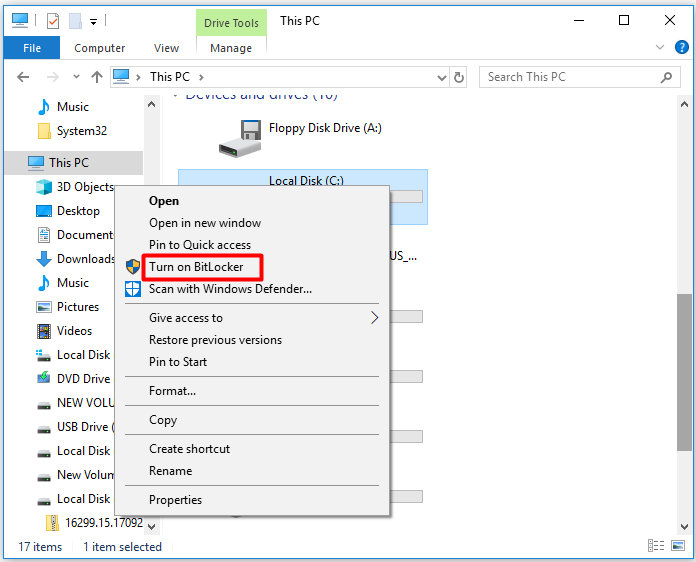Click the Properties quick access toolbar icon

(53, 20)
